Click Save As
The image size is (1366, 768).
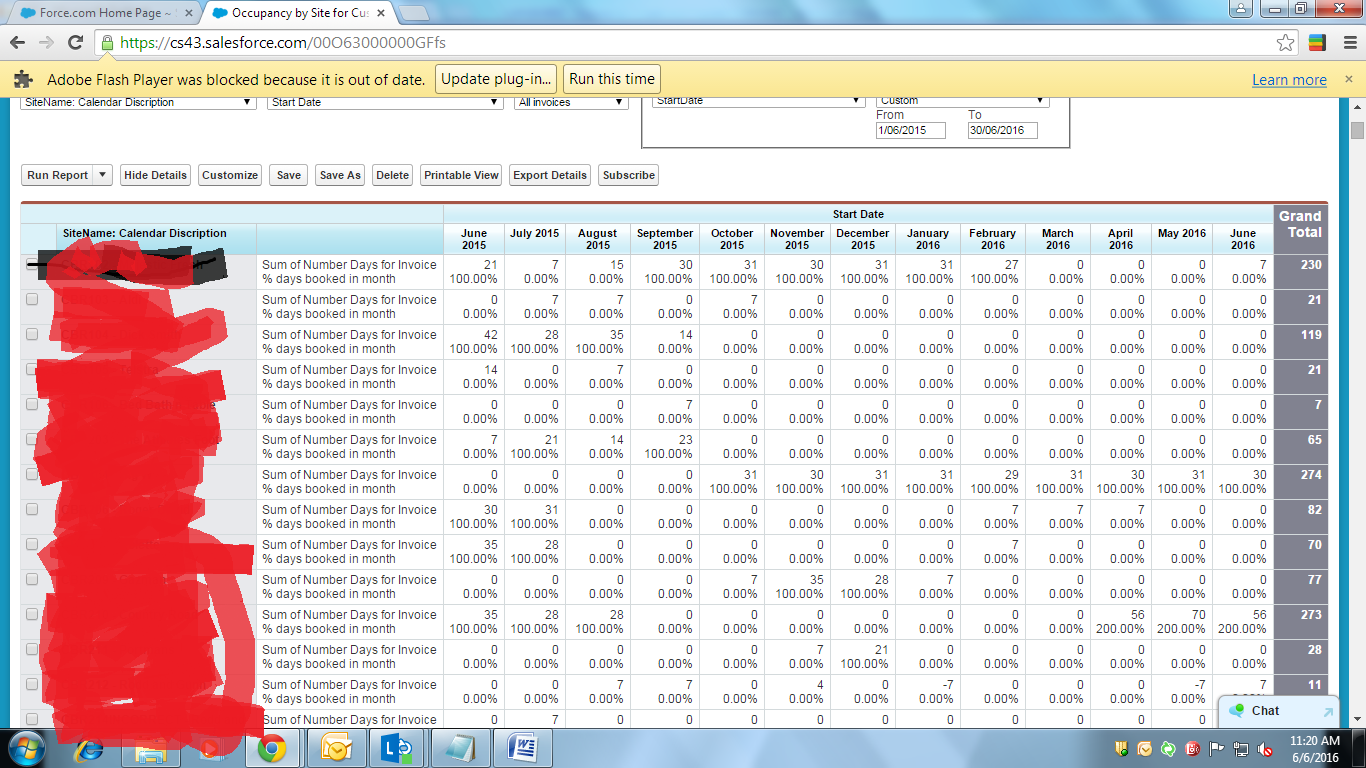pyautogui.click(x=340, y=175)
